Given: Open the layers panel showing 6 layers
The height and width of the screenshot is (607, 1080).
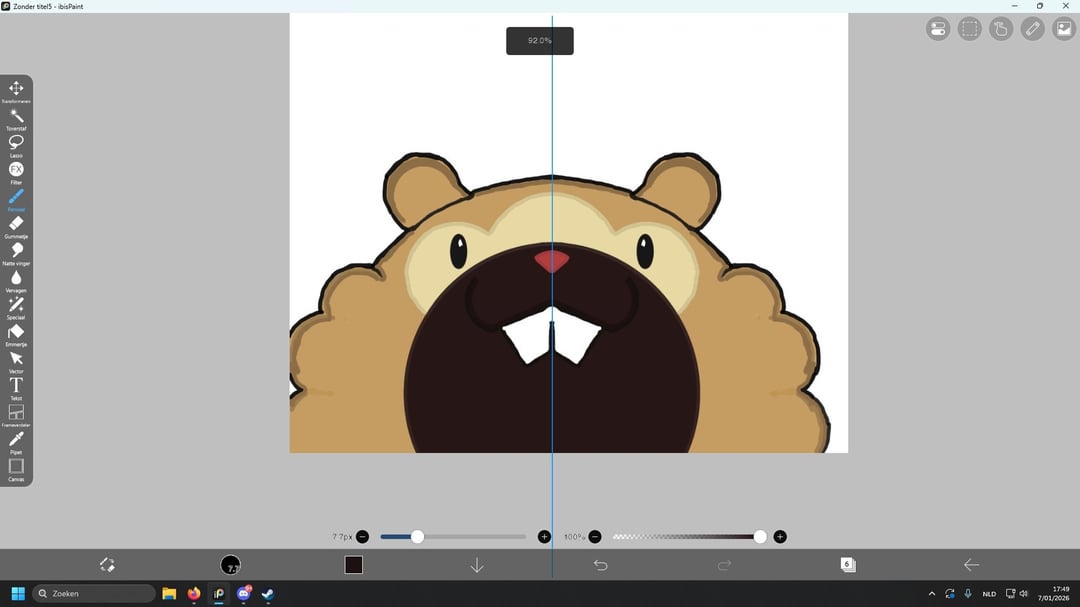Looking at the screenshot, I should coord(847,565).
